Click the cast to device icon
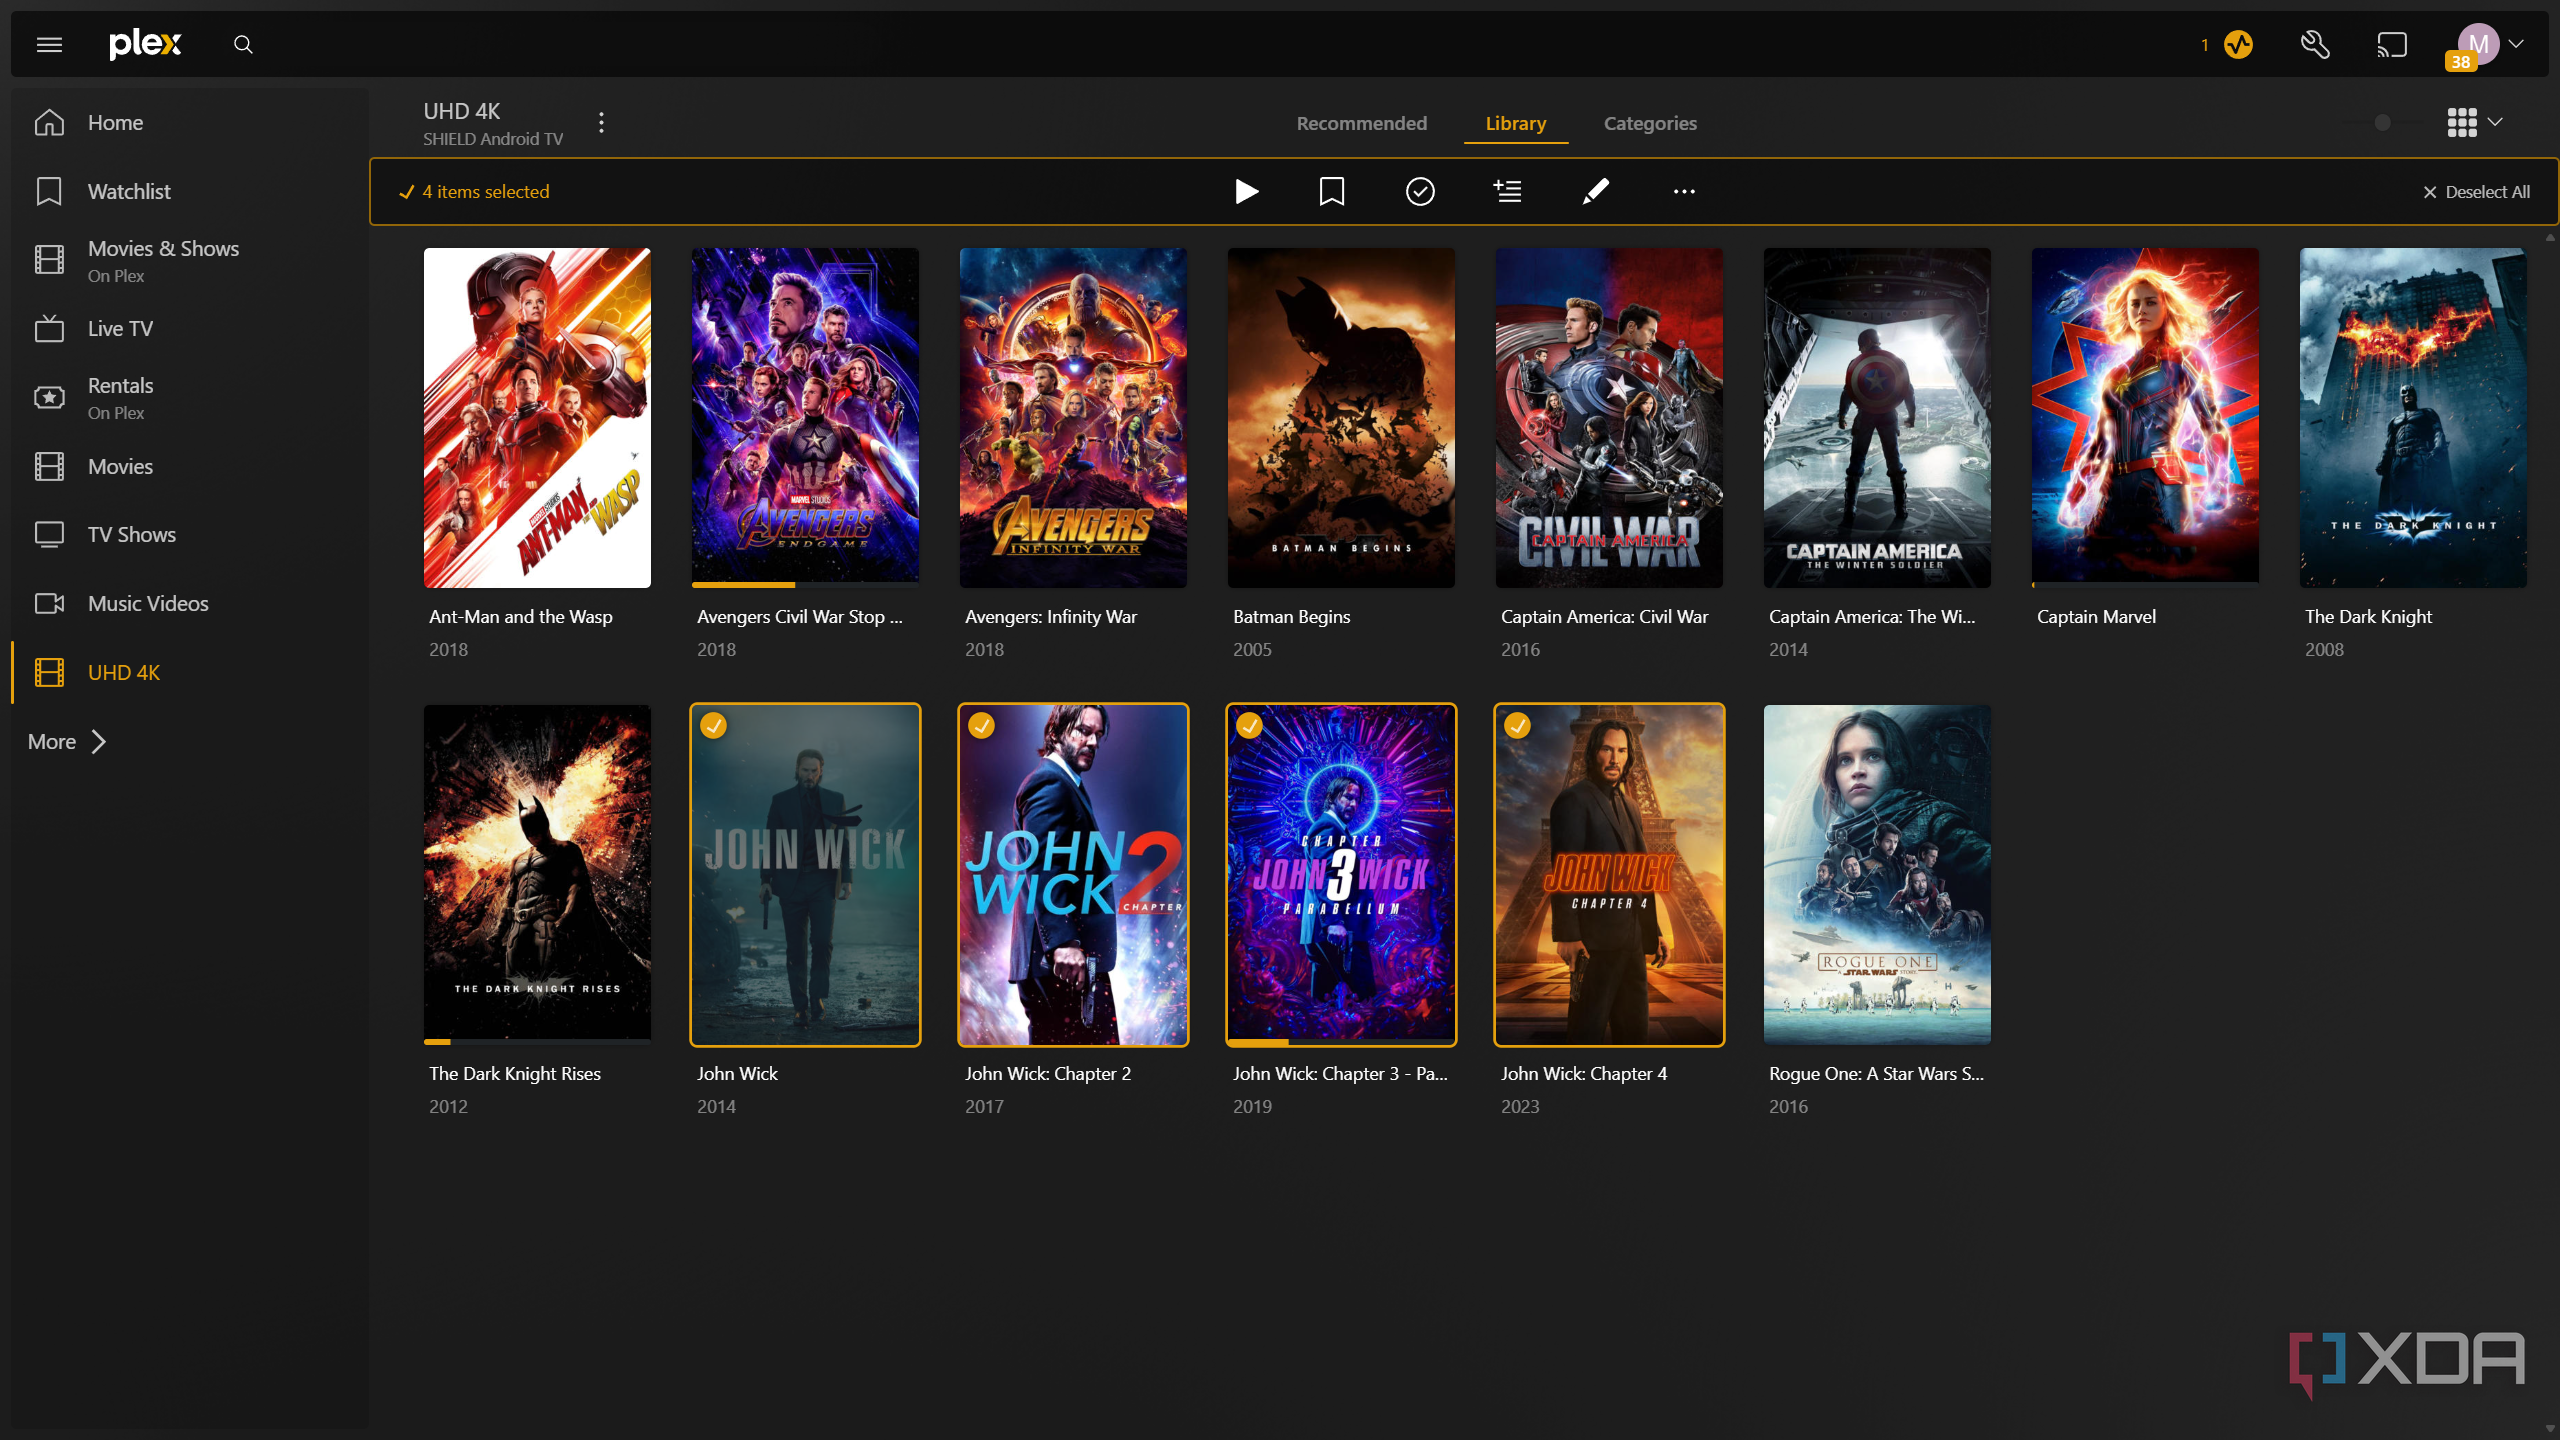The image size is (2560, 1440). pos(2392,45)
